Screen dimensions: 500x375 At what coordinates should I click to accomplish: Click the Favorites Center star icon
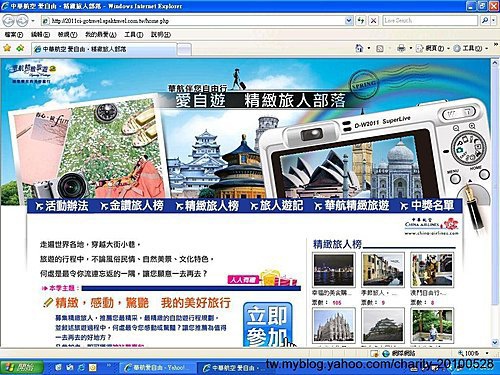click(7, 48)
